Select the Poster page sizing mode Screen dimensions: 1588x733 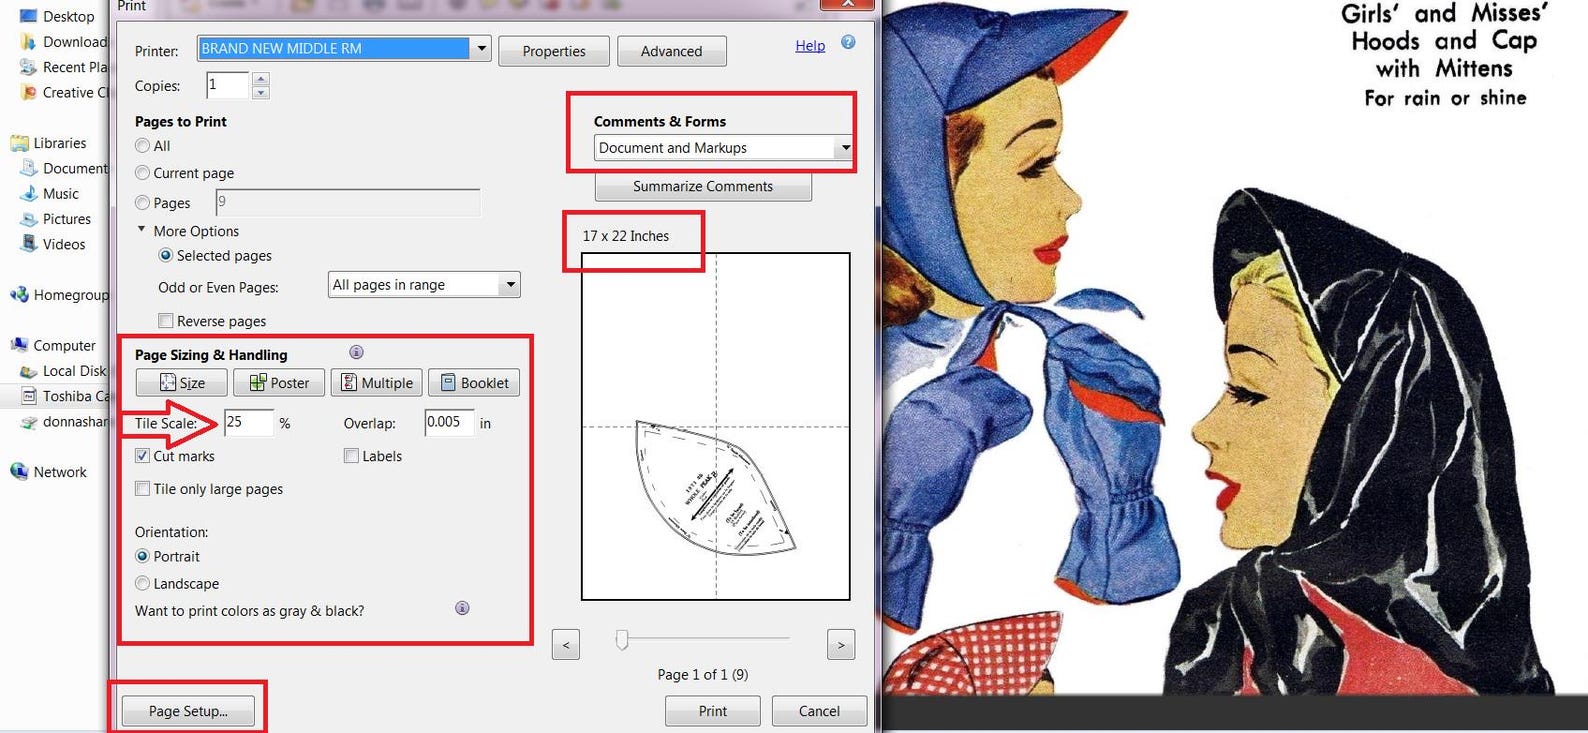279,383
